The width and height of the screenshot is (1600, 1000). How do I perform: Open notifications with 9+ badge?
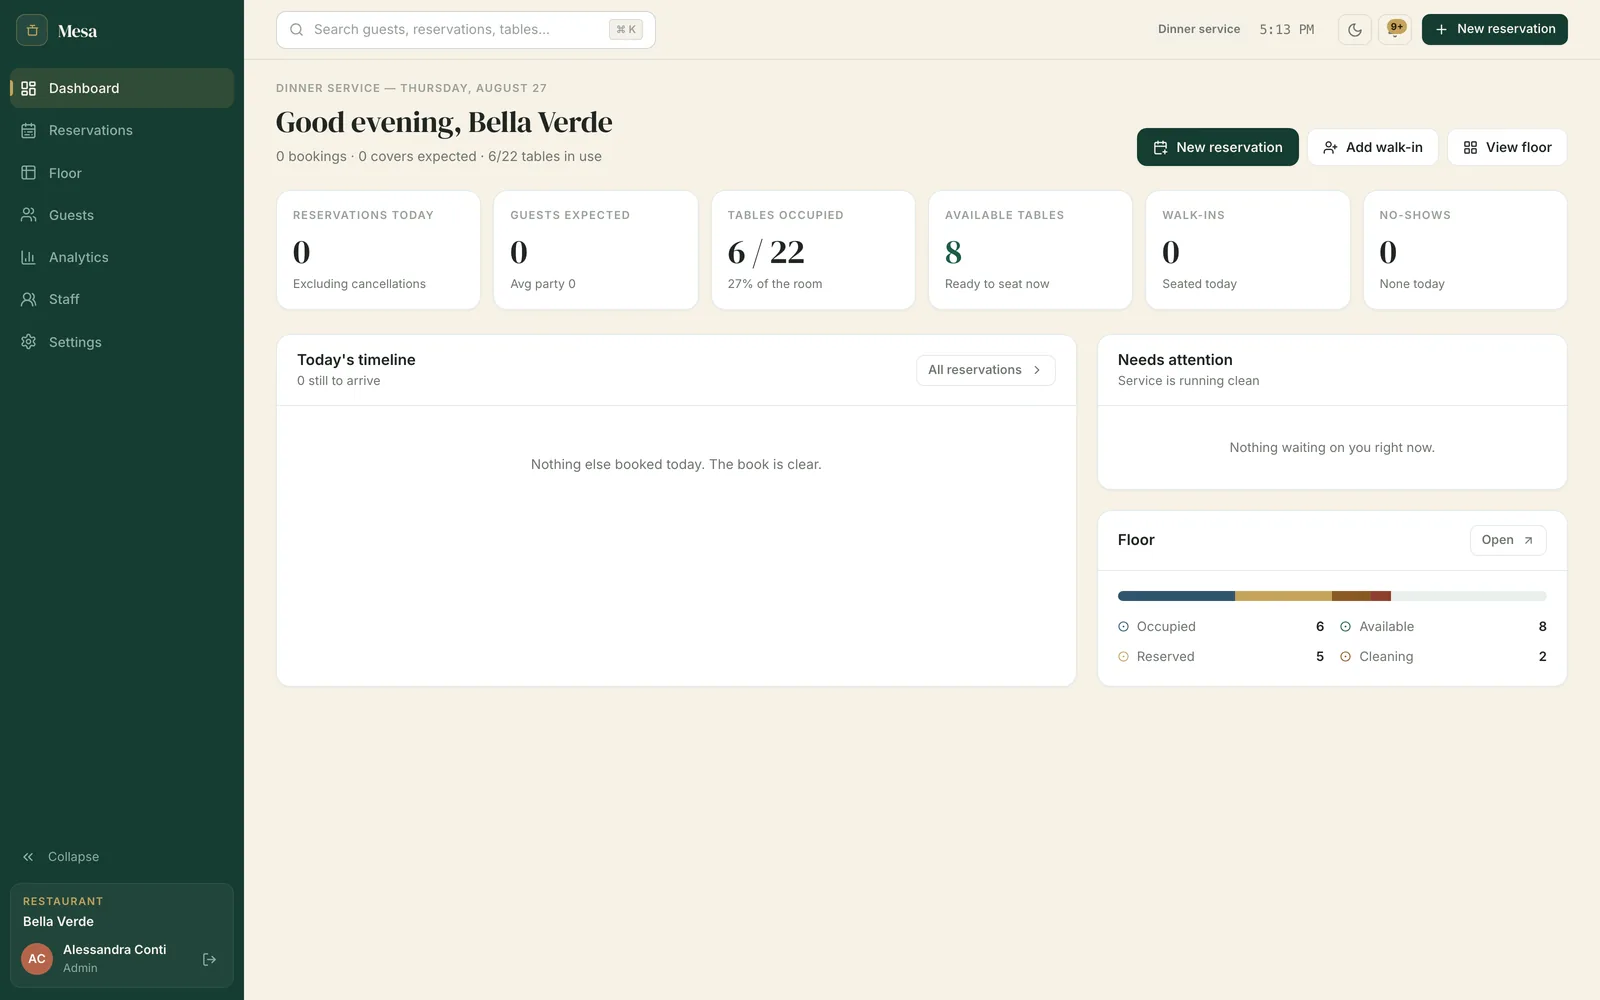coord(1395,30)
